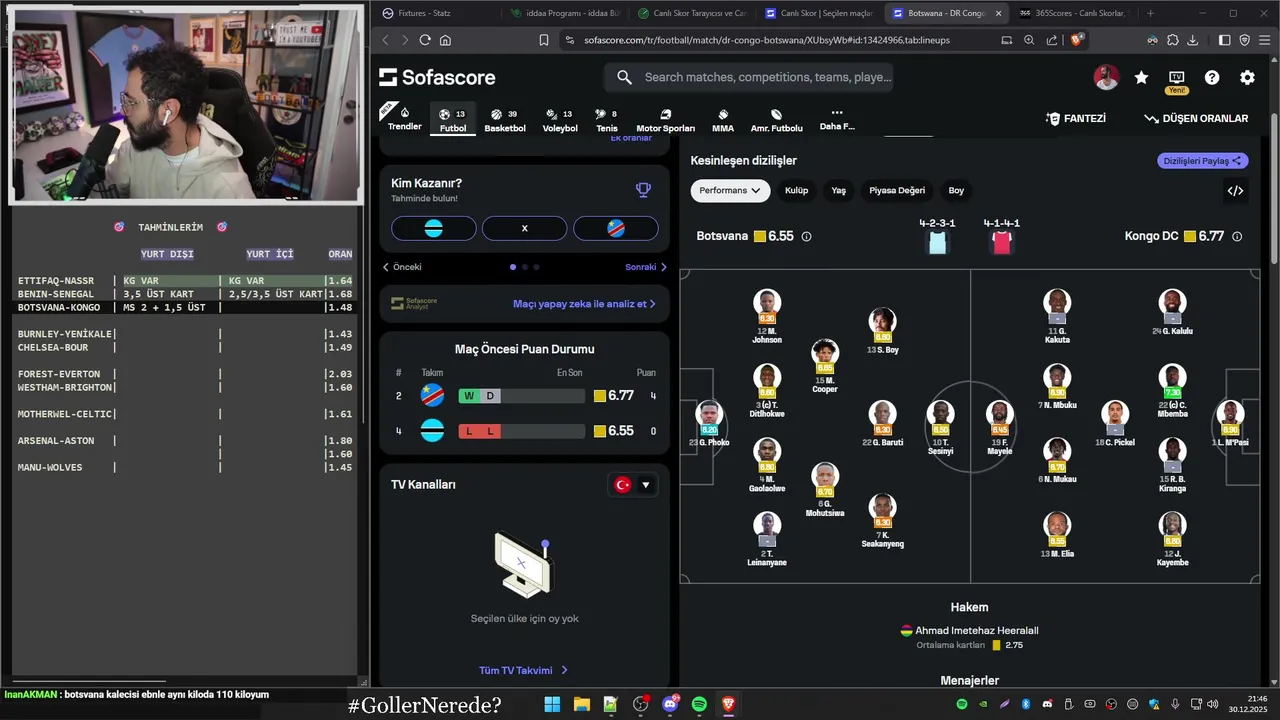Vote draw X in Kim Kazanır
The height and width of the screenshot is (720, 1280).
[524, 228]
